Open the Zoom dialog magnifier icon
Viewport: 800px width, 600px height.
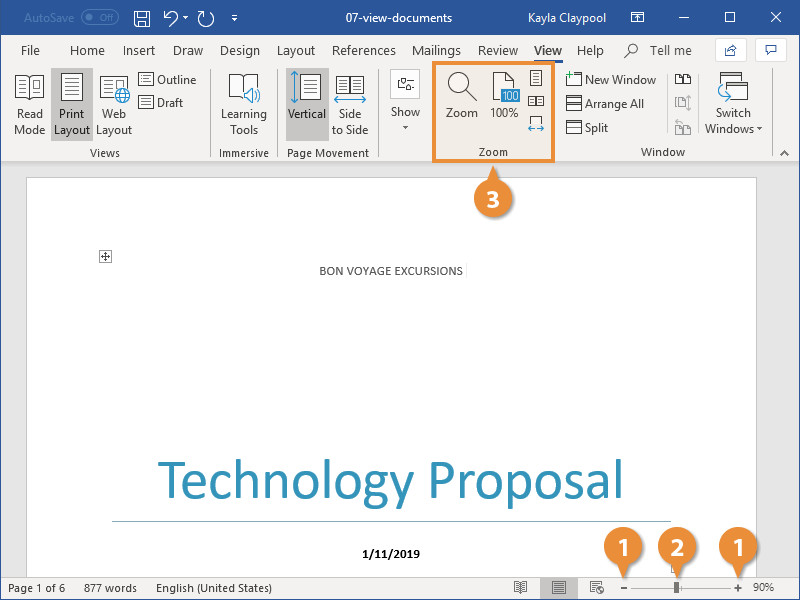pos(461,97)
